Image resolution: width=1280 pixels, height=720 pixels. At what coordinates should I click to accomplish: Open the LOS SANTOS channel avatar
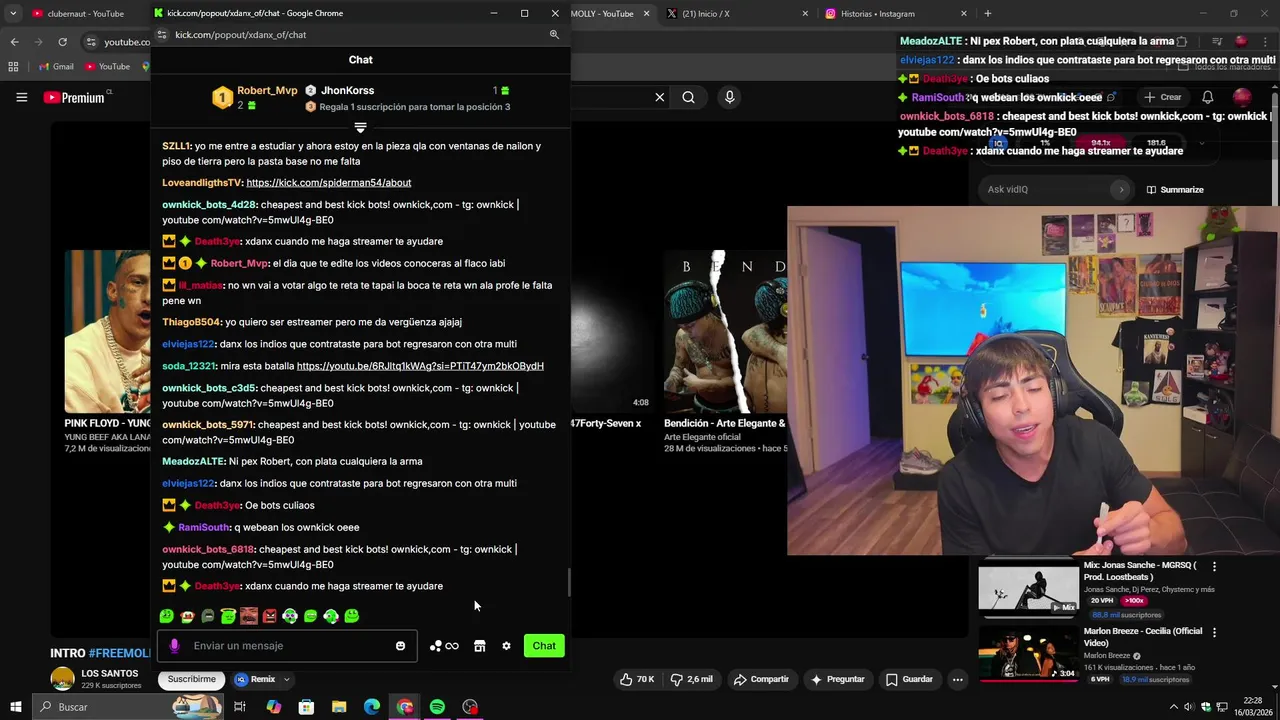pyautogui.click(x=63, y=679)
